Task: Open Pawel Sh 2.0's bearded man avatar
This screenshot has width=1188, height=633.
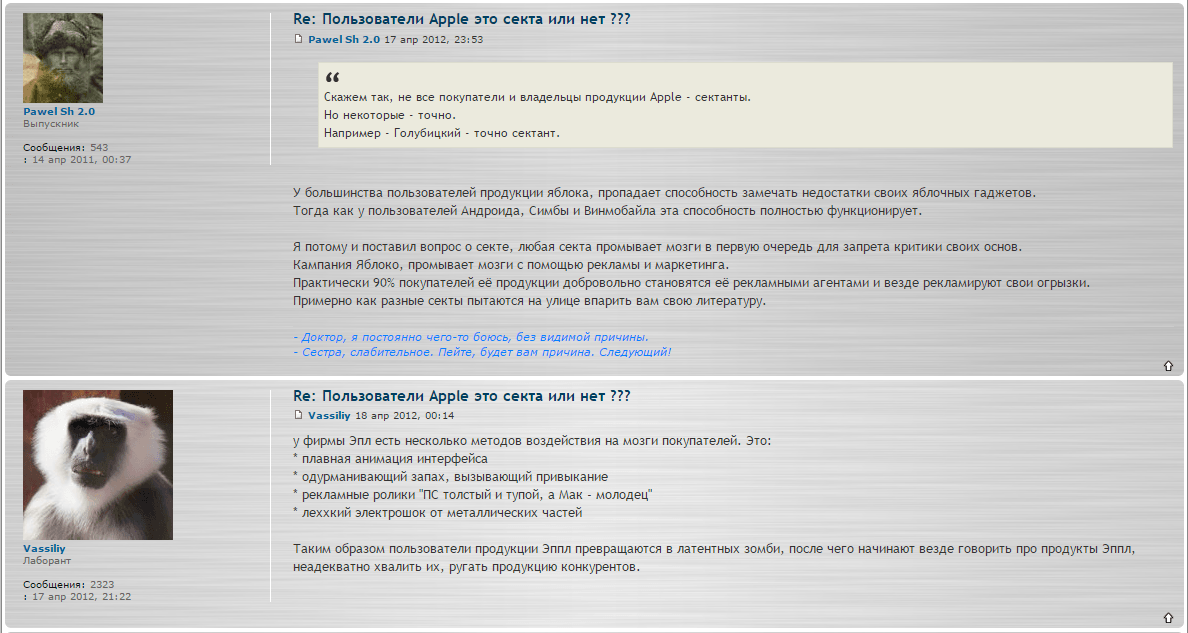Action: [x=63, y=58]
